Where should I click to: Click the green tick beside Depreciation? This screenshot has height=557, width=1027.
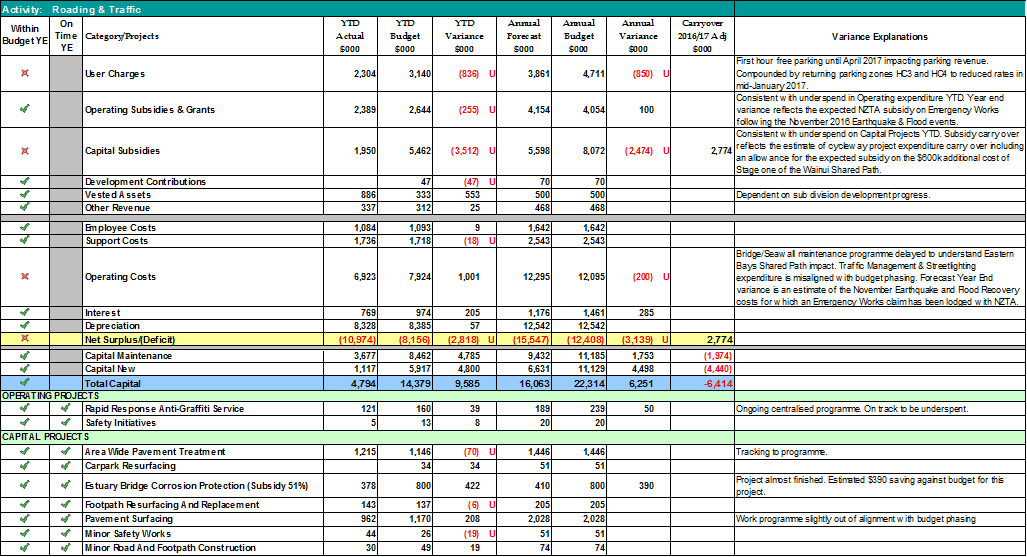[x=24, y=326]
